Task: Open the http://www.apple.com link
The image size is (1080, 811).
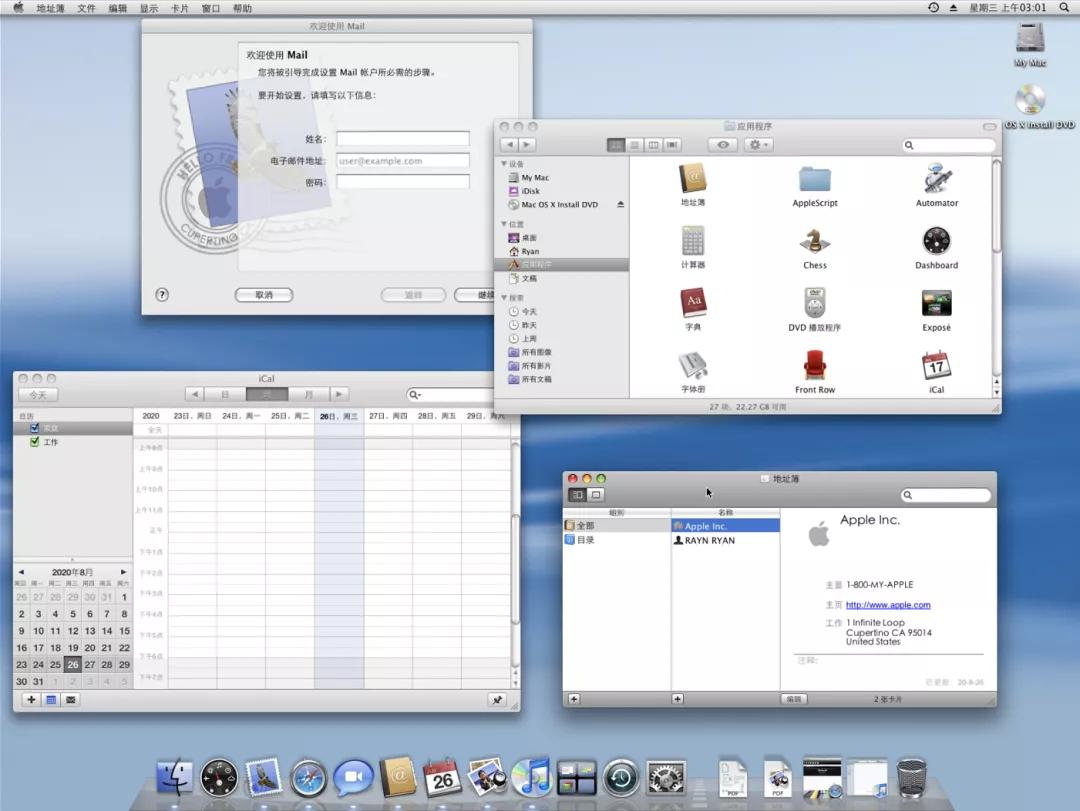Action: [x=888, y=604]
